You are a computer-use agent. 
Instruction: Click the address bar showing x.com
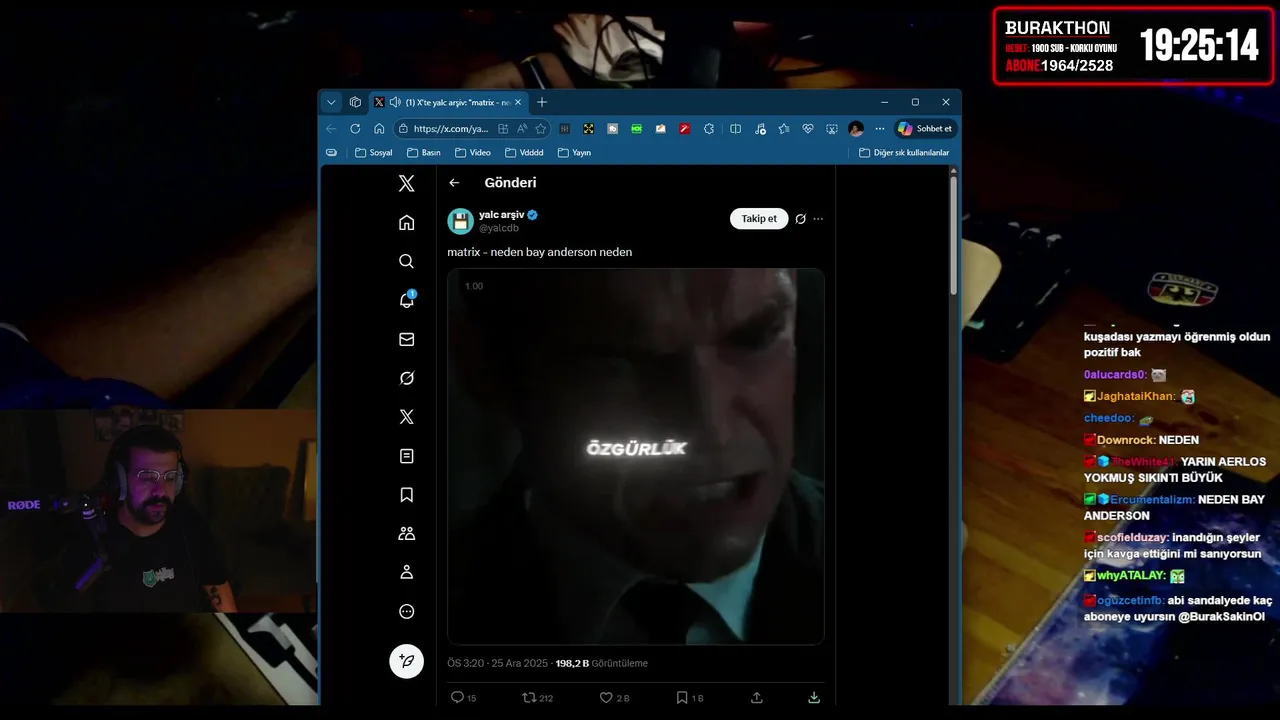point(472,128)
